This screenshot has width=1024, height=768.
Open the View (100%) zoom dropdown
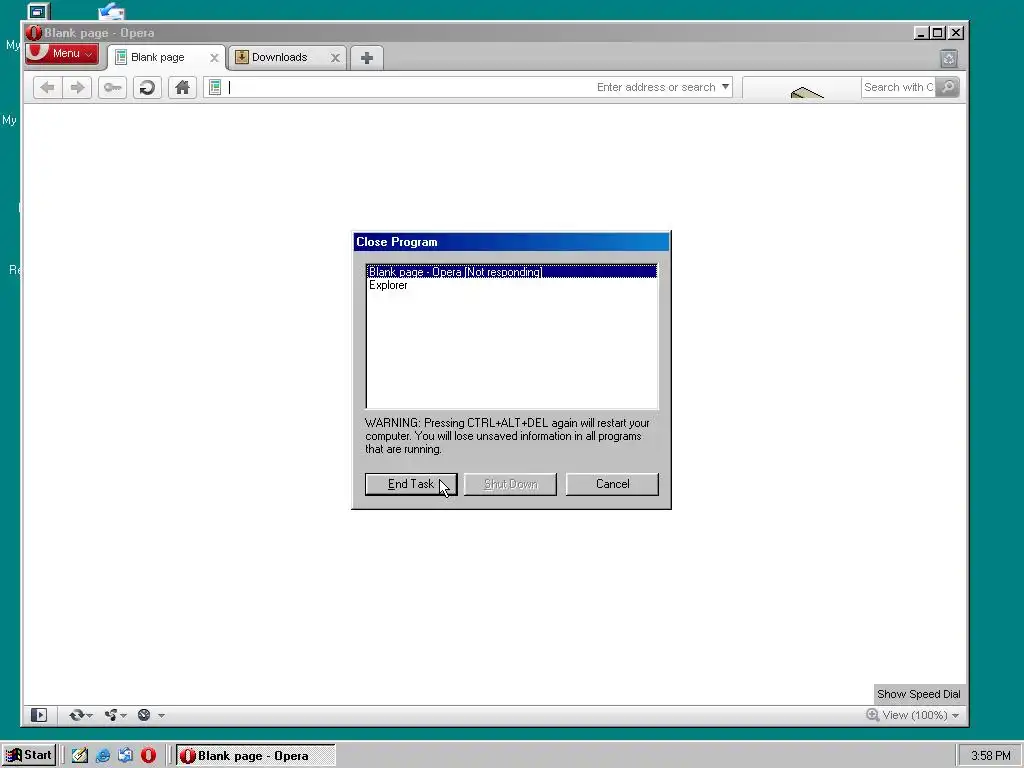(921, 715)
